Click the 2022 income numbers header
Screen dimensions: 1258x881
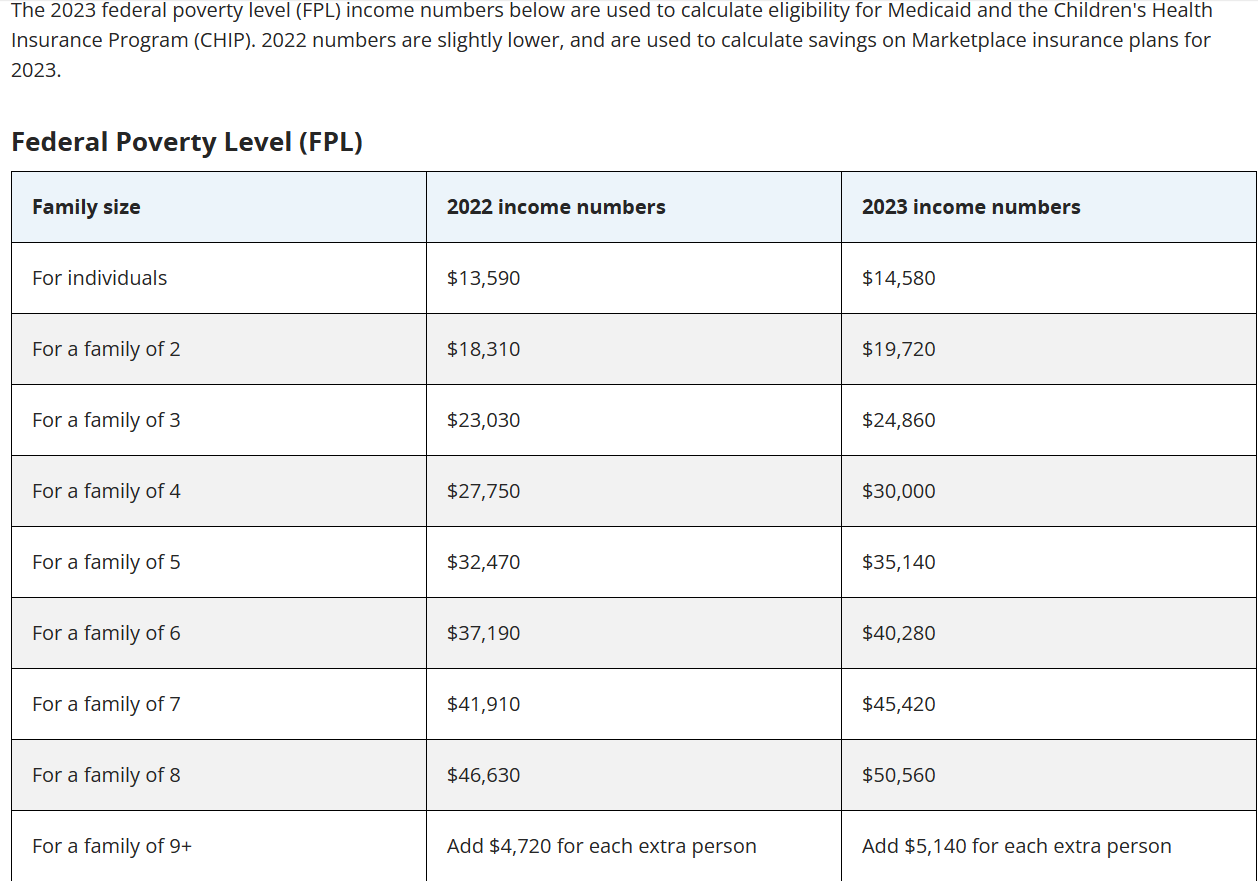pos(556,207)
